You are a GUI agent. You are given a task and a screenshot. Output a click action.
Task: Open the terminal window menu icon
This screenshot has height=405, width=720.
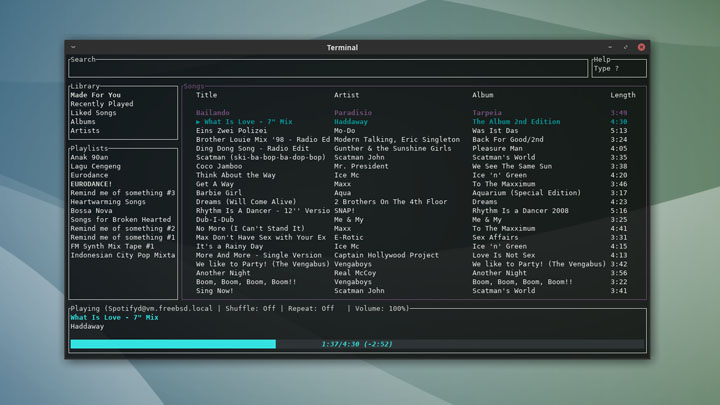(73, 47)
